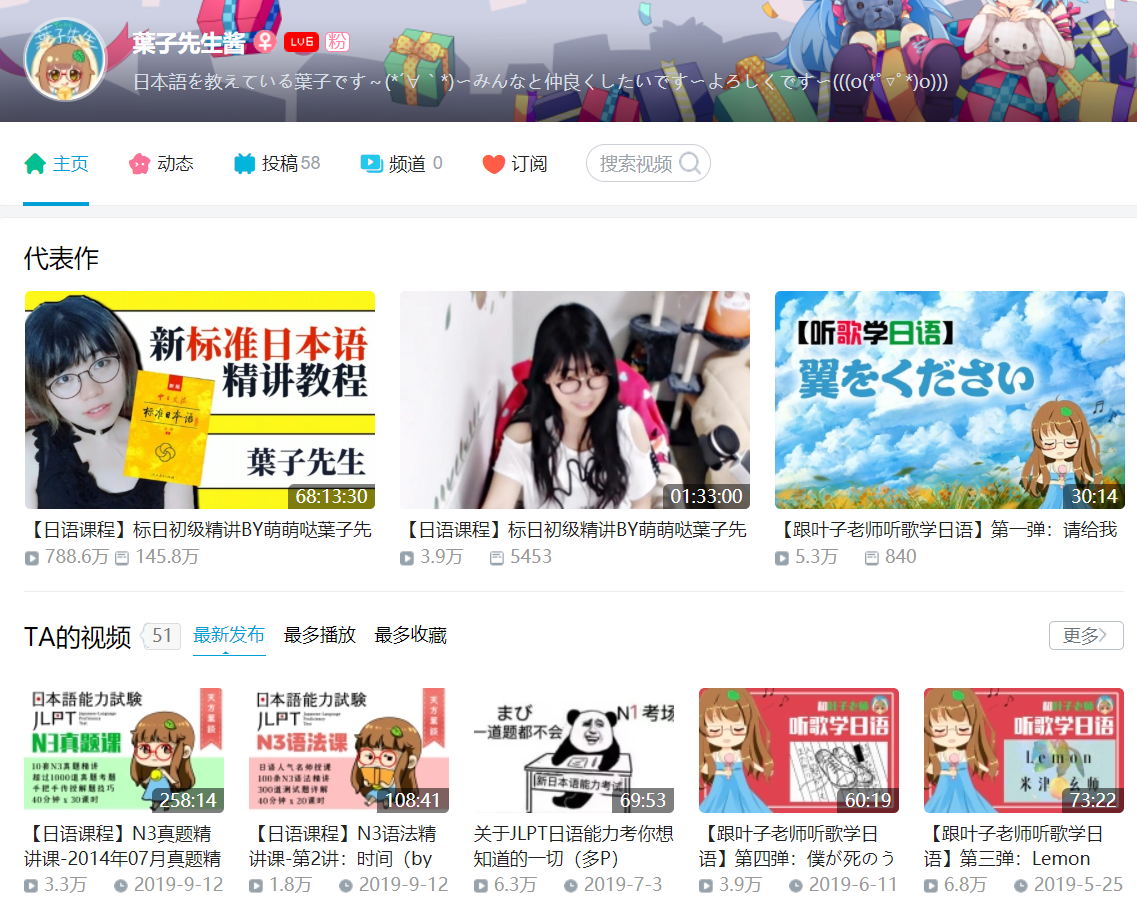Open the 主页 home tab

(56, 164)
